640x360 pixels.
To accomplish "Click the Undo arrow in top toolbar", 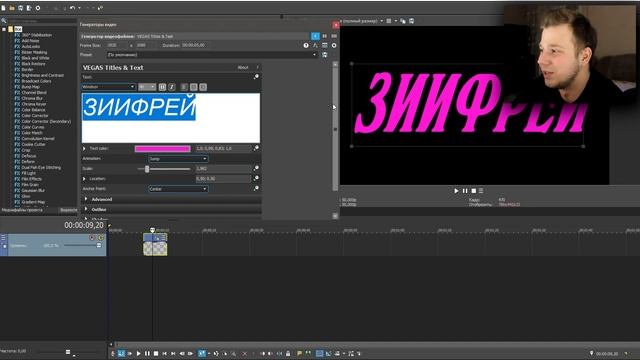I will pos(72,8).
